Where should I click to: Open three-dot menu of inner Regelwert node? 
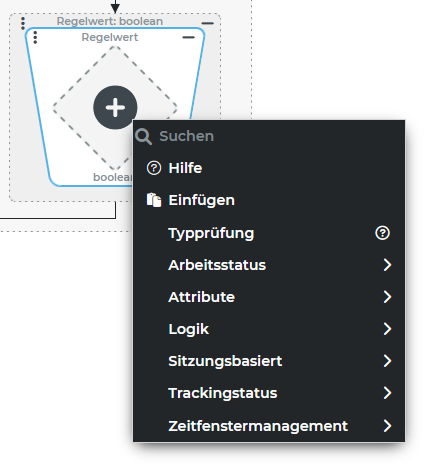(x=35, y=37)
